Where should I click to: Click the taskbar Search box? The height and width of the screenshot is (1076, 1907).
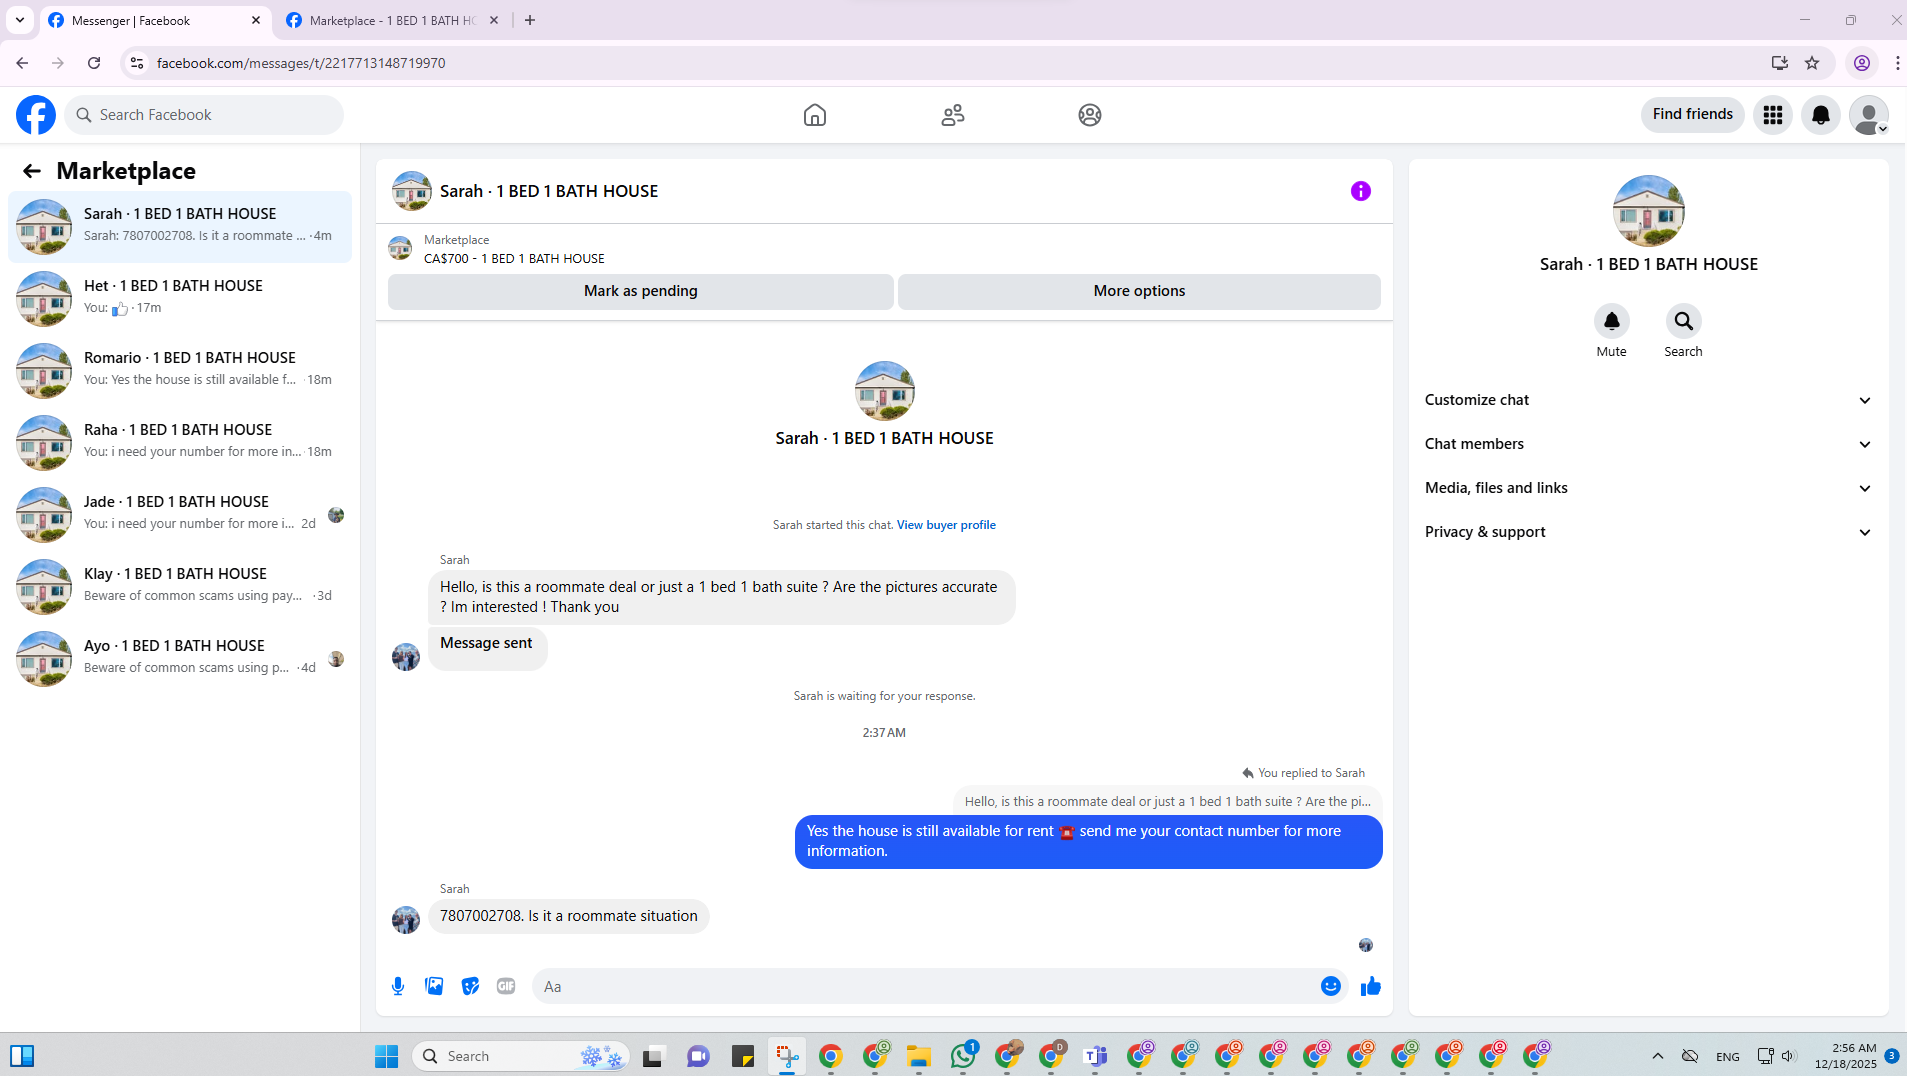522,1056
